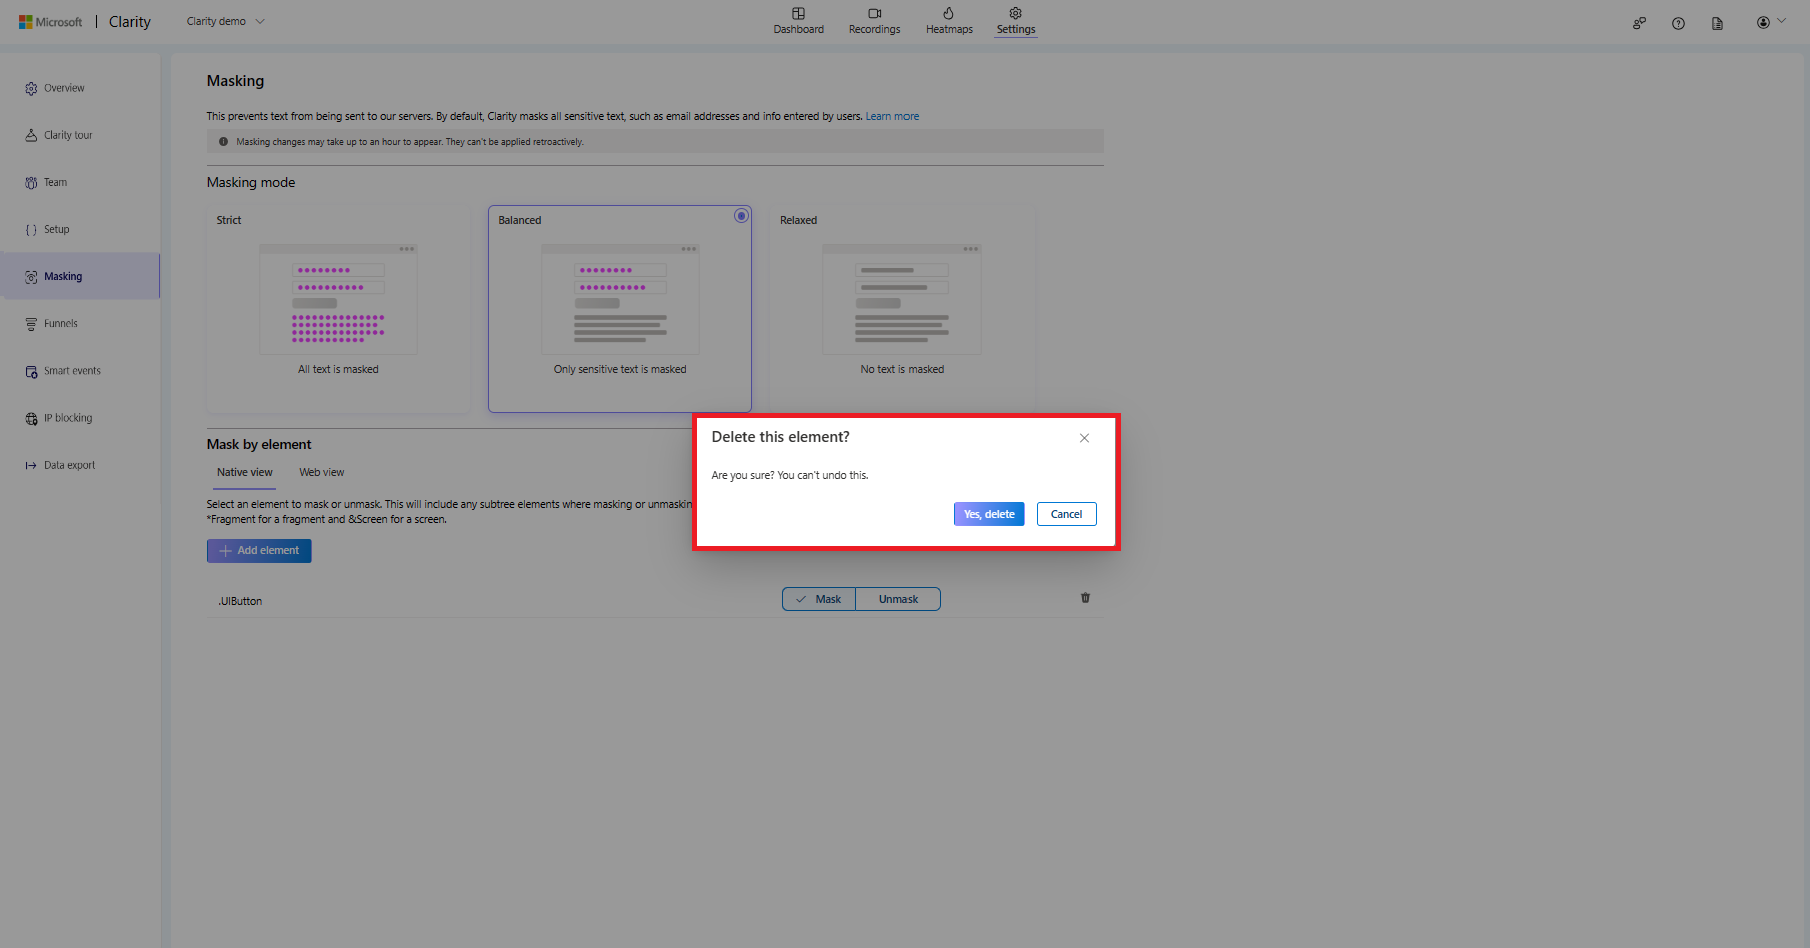Screen dimensions: 1810x948
Task: Click the Settings gear icon in top bar
Action: point(1015,13)
